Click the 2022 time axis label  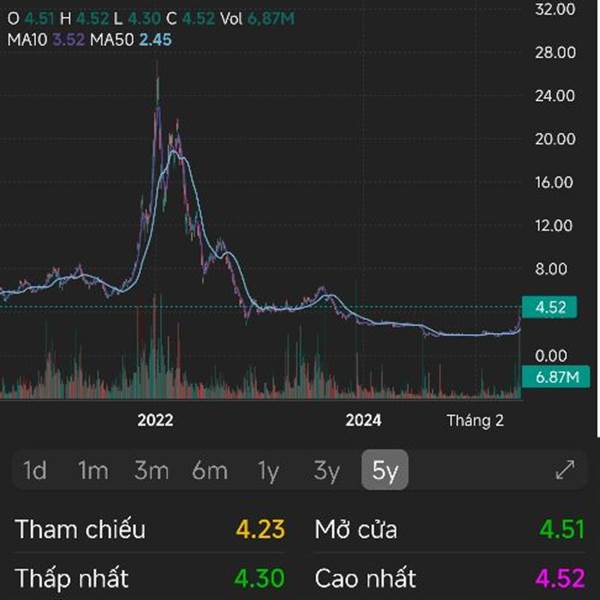(x=155, y=421)
